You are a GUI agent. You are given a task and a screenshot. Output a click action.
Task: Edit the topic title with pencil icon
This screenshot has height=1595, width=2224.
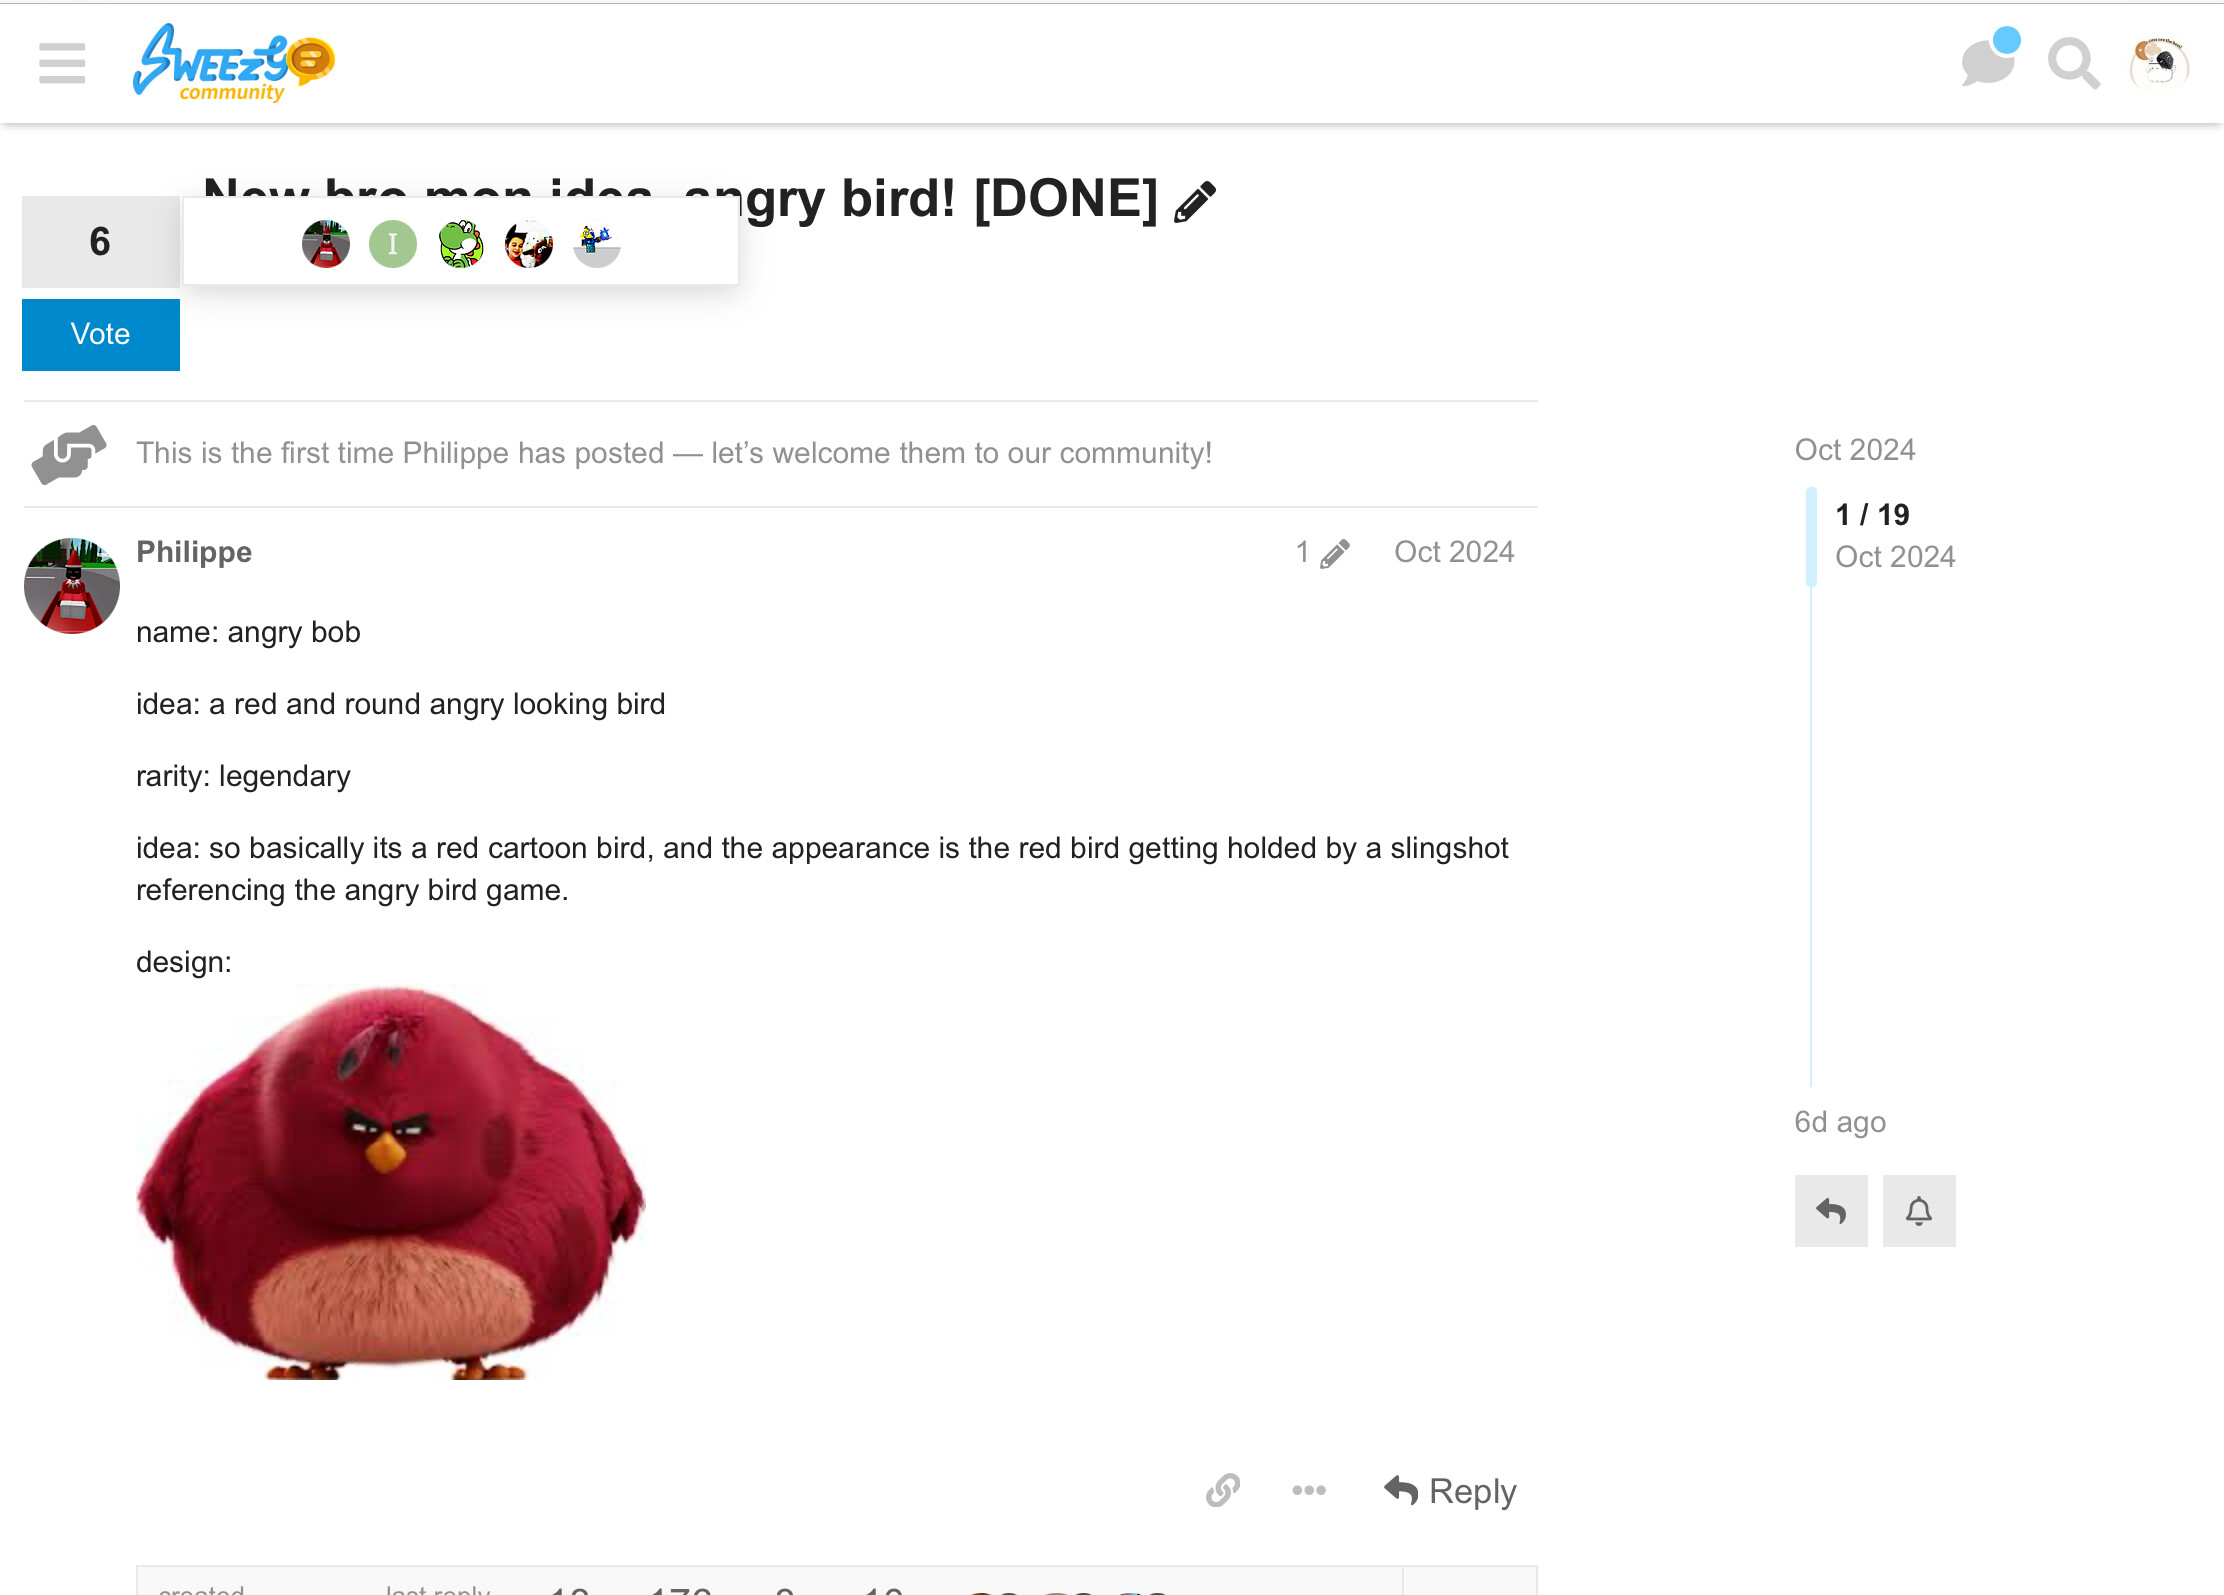pyautogui.click(x=1195, y=201)
